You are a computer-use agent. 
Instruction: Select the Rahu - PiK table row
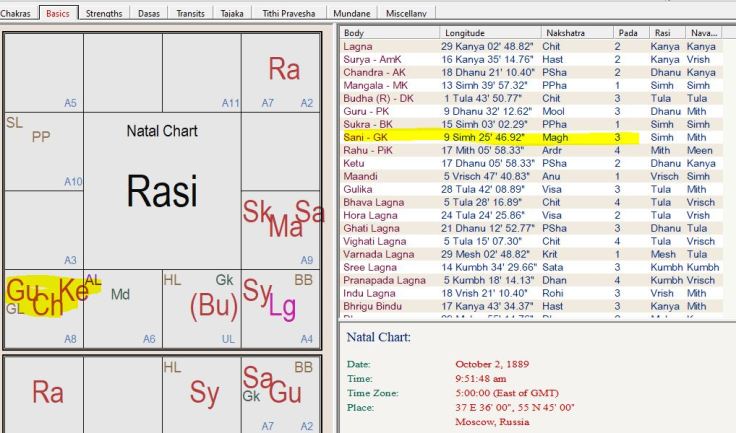480,149
